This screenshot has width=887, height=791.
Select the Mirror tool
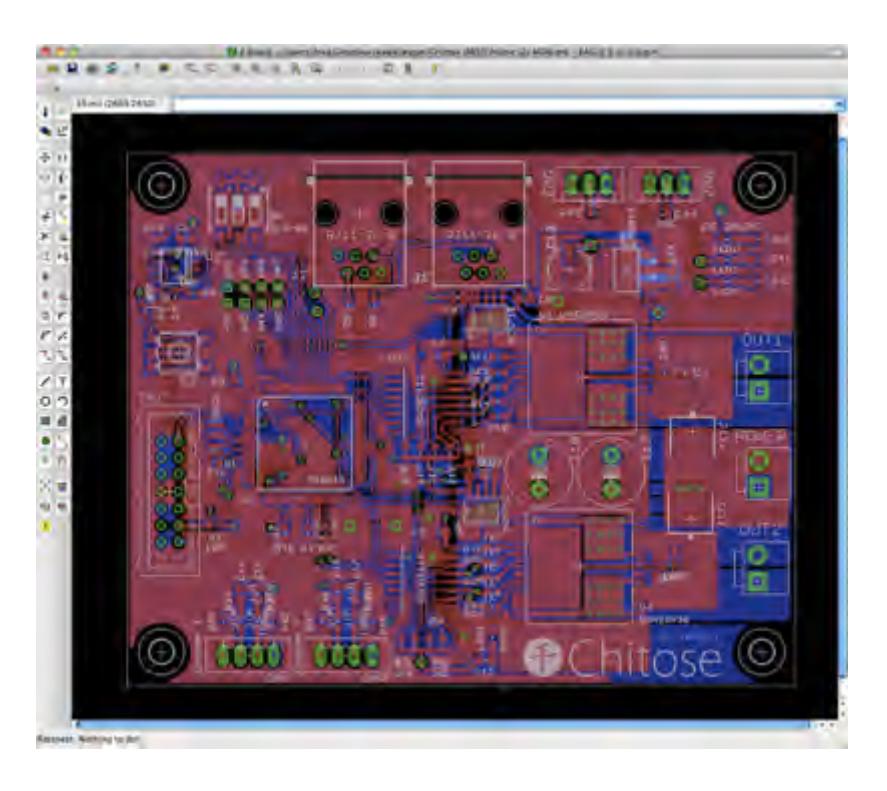click(45, 177)
